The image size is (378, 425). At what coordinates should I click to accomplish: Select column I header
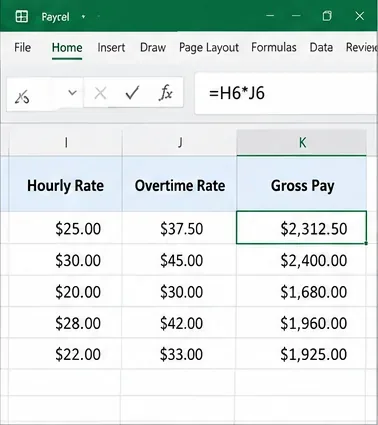point(66,143)
